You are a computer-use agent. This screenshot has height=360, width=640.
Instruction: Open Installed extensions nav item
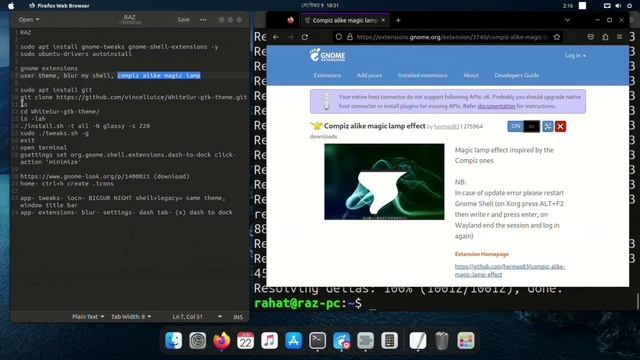422,76
